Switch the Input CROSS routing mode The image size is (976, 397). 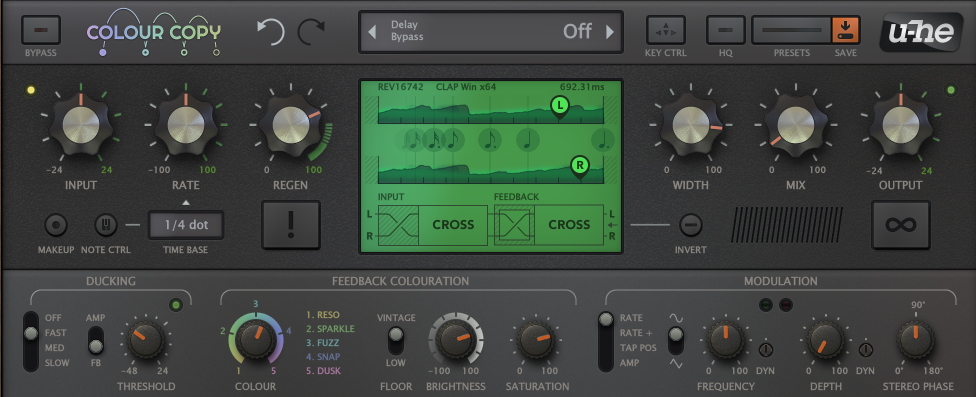(x=453, y=224)
